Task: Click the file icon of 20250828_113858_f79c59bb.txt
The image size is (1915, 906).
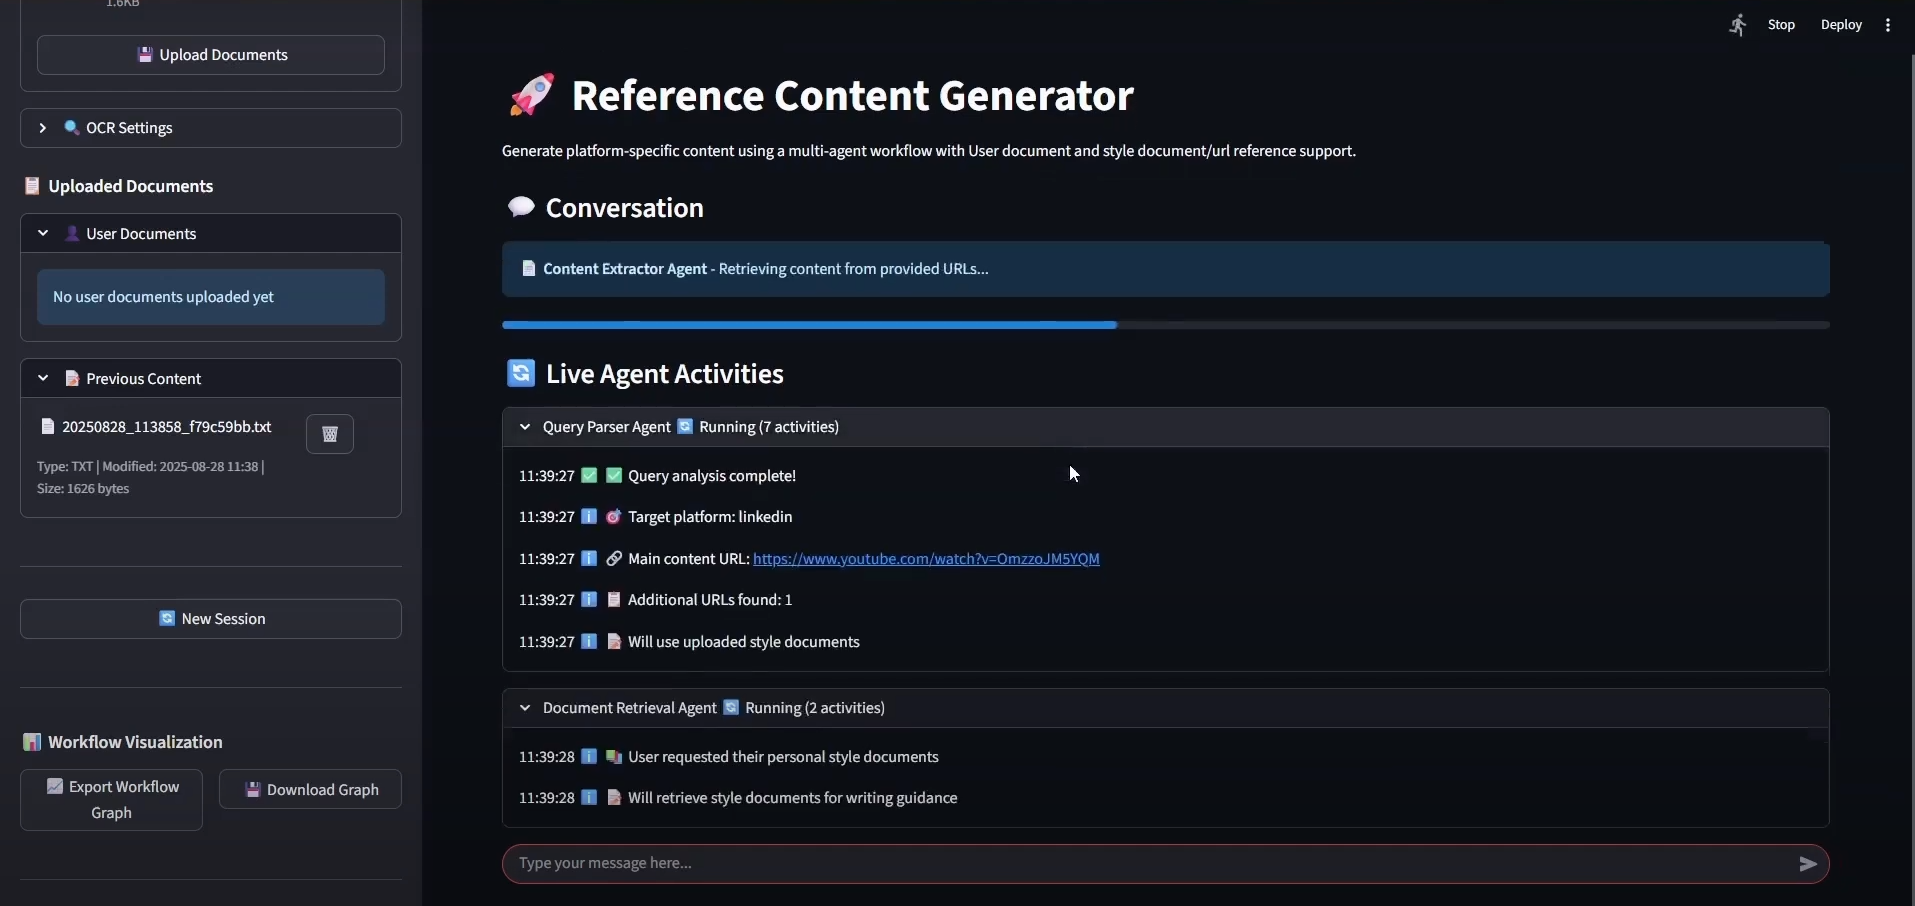Action: point(47,427)
